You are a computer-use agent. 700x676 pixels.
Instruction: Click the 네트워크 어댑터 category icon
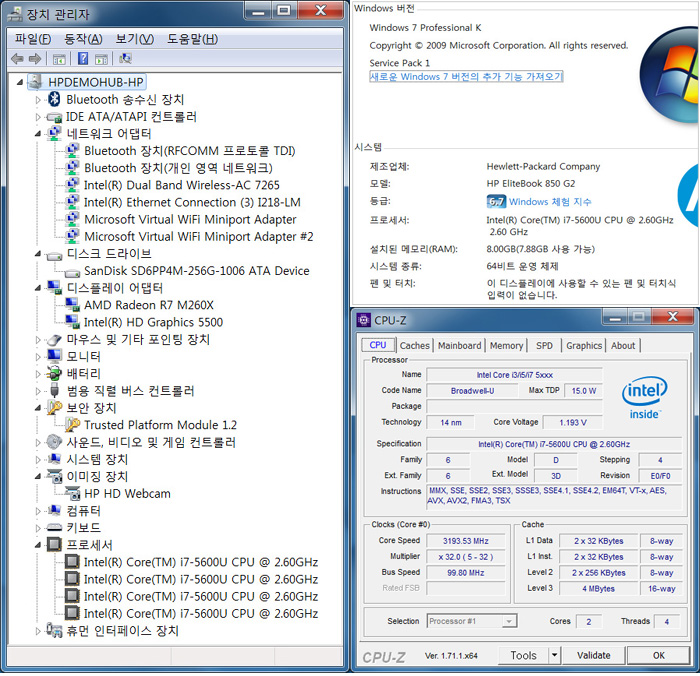click(54, 134)
